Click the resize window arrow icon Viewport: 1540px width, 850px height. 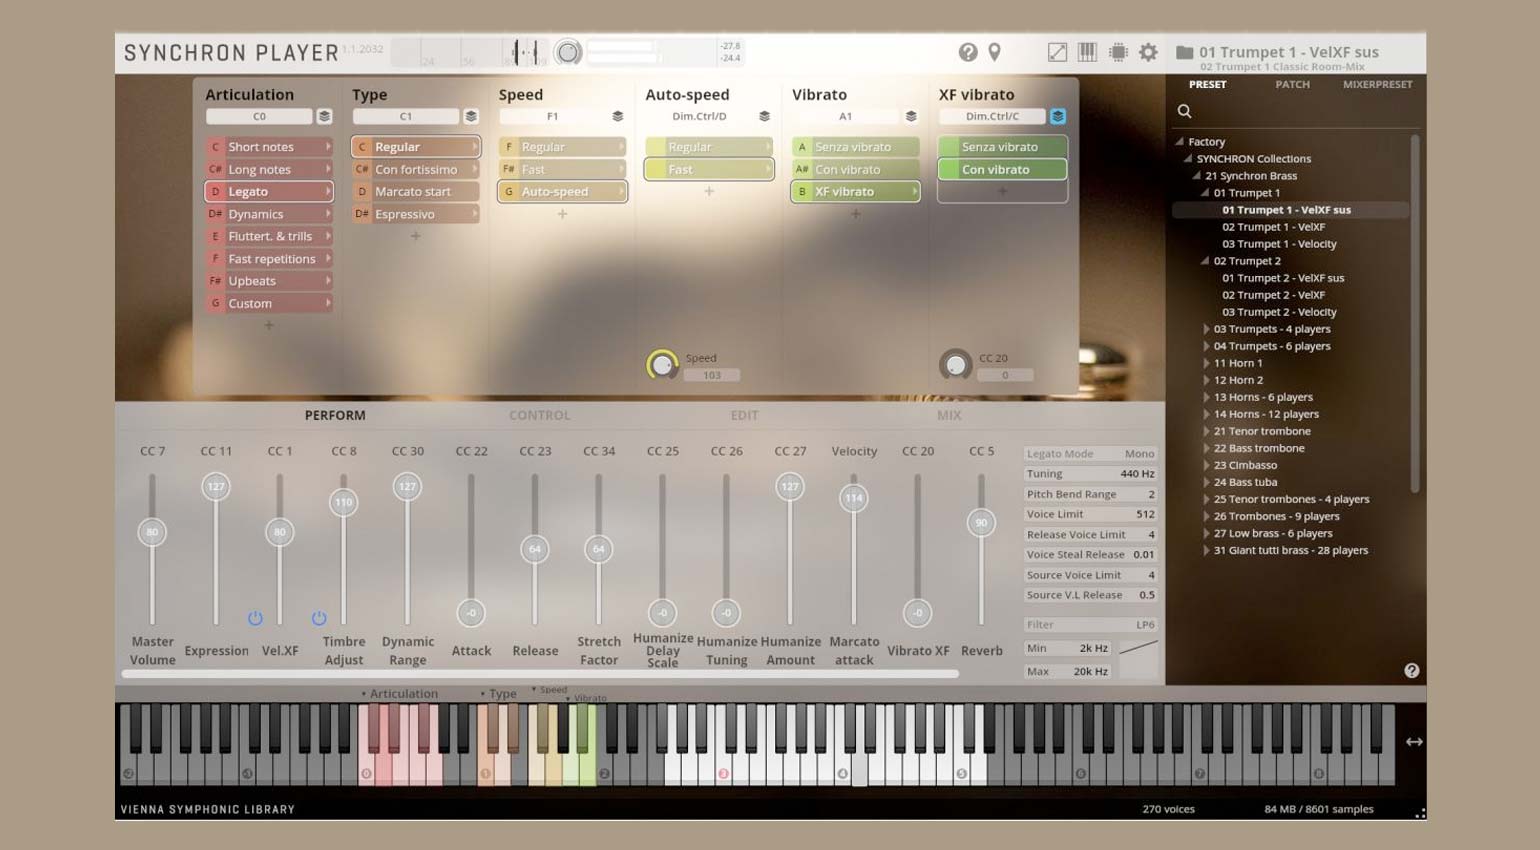(x=1057, y=52)
